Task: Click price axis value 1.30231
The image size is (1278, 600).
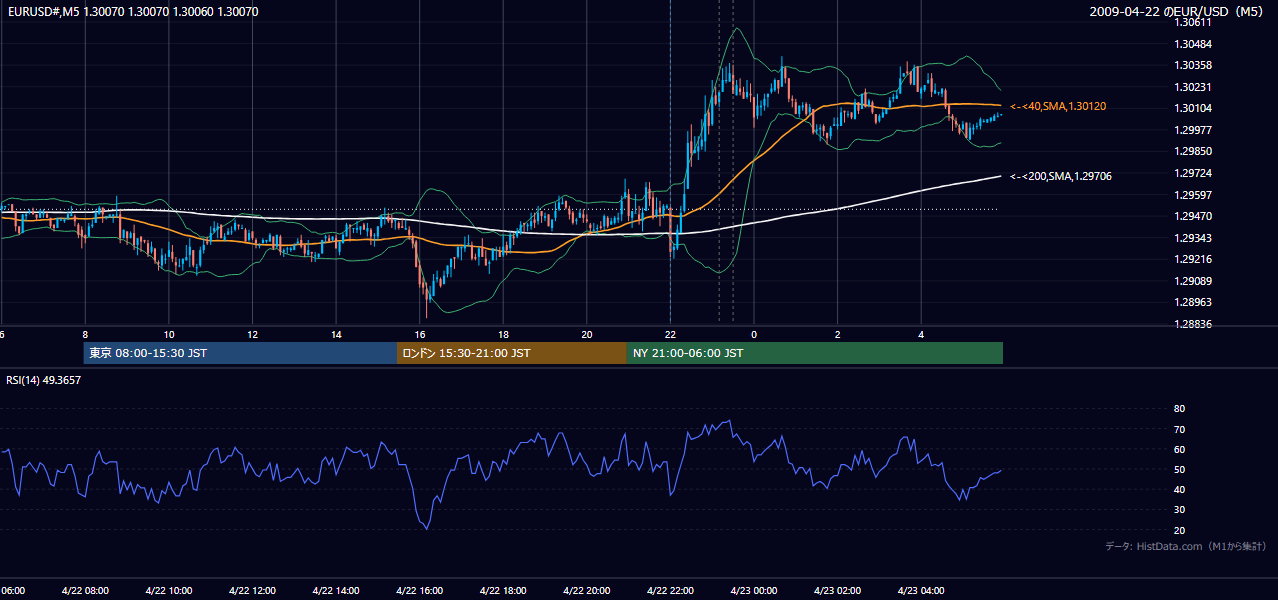Action: click(x=1193, y=87)
